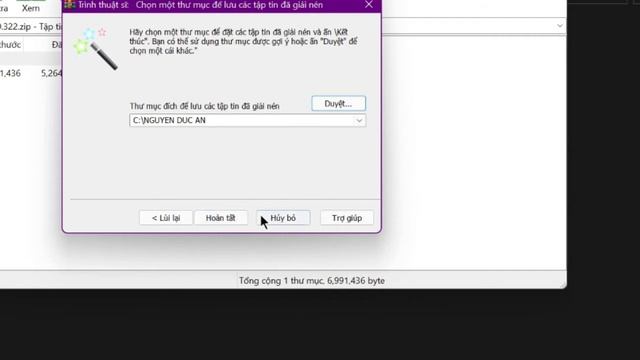Go back with the Lùi lại button

coord(166,218)
